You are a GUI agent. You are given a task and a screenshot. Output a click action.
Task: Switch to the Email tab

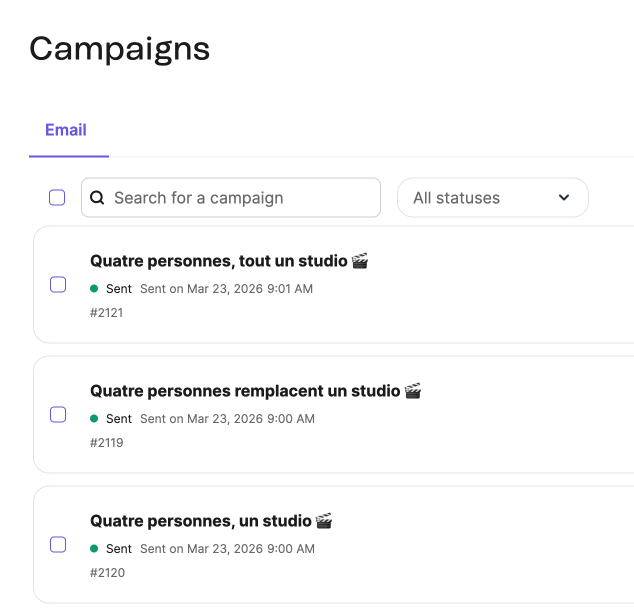66,130
